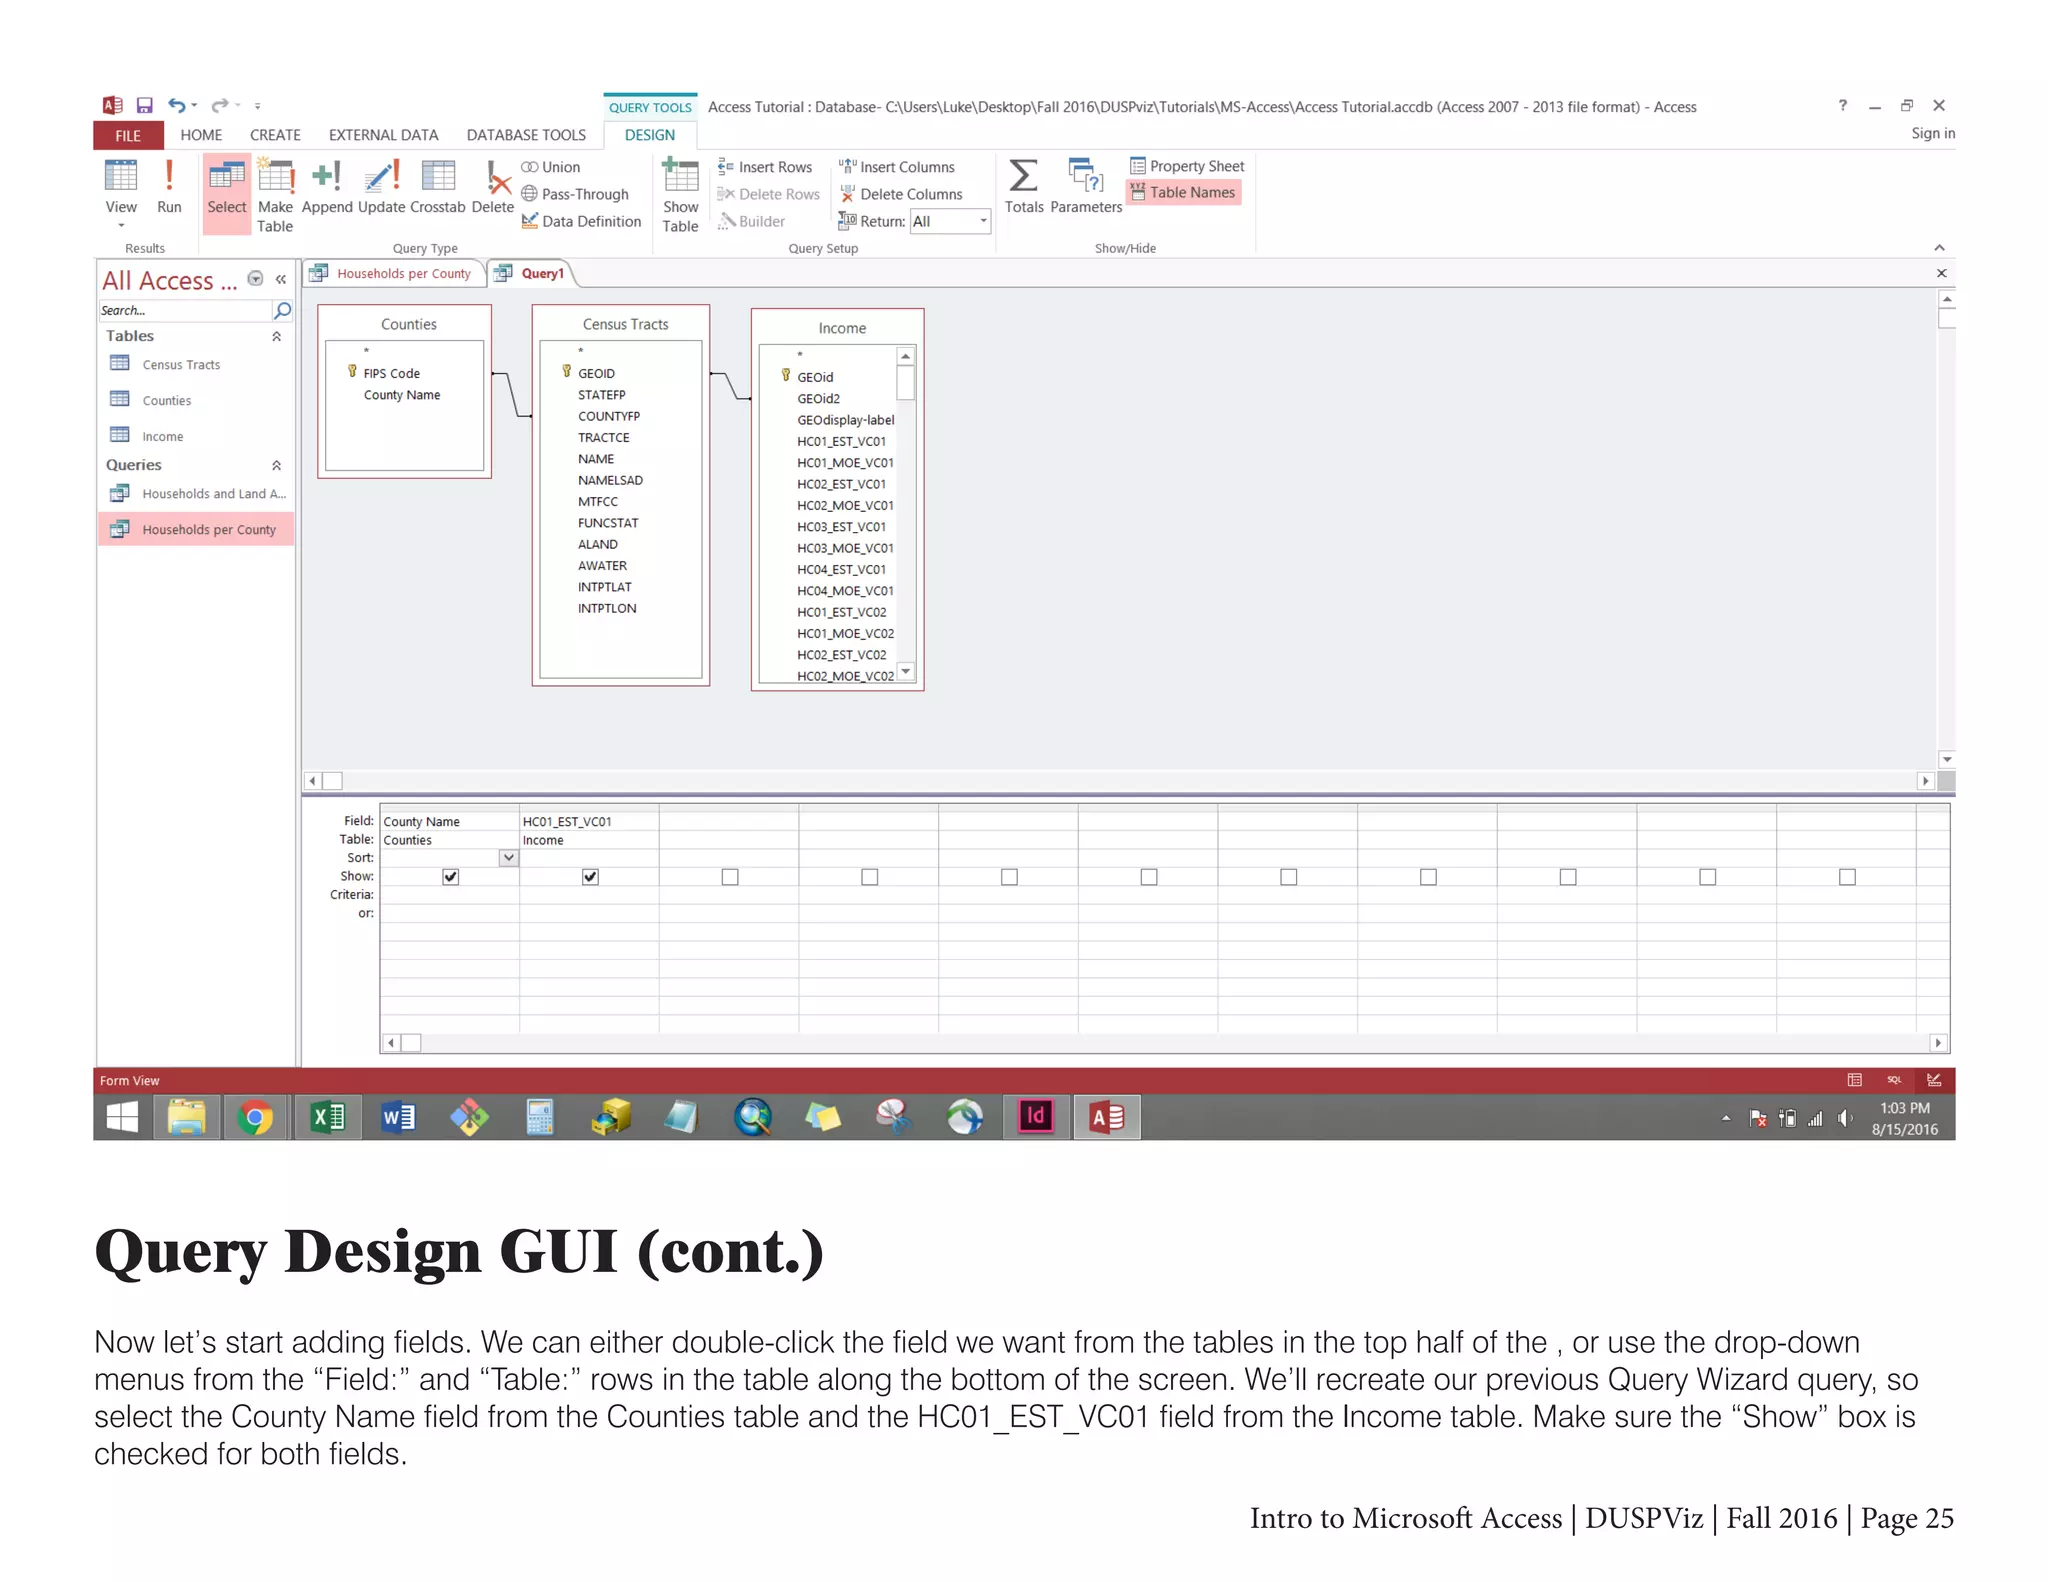Check the Show box in seventh column
Screen dimensions: 2048x1582
coord(1289,877)
